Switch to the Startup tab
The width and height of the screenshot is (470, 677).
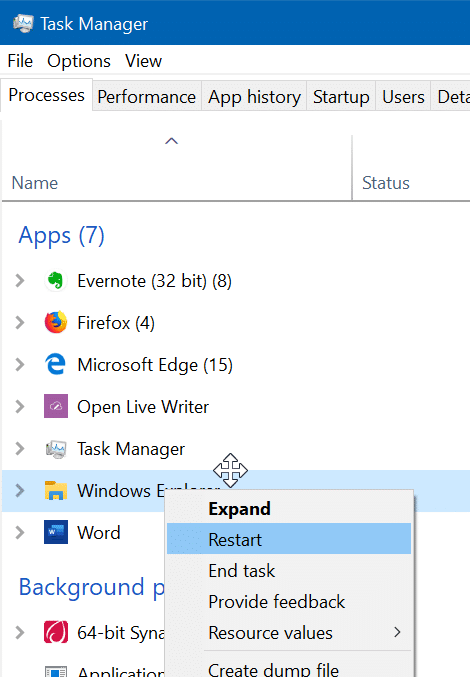(x=341, y=97)
